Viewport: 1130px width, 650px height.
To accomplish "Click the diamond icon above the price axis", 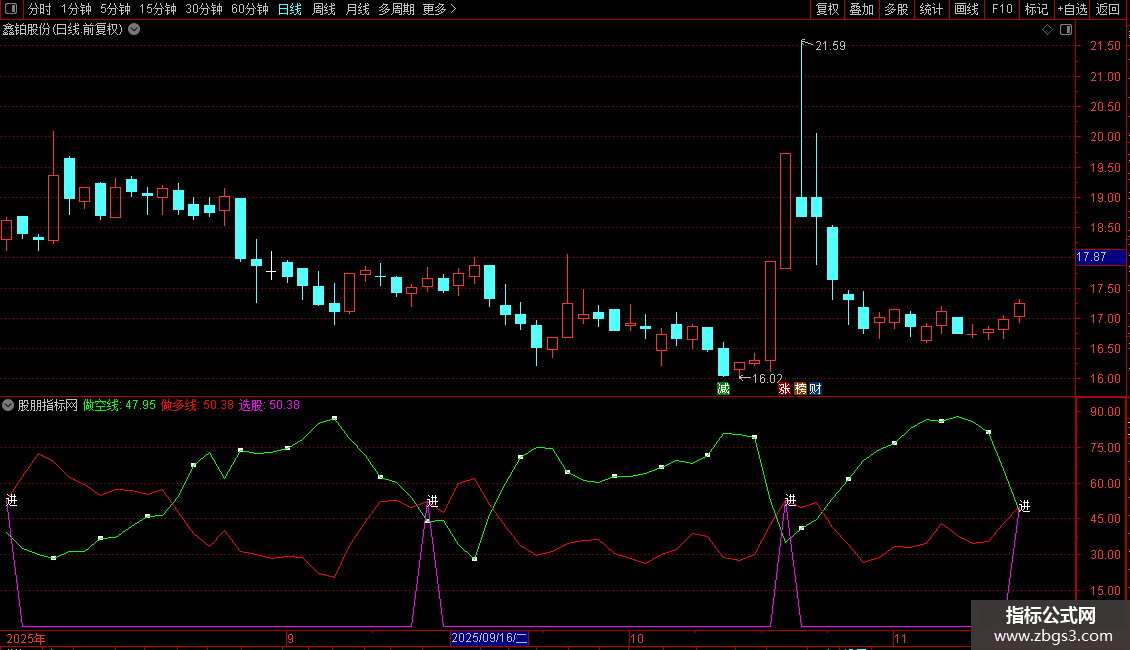I will (x=1047, y=30).
